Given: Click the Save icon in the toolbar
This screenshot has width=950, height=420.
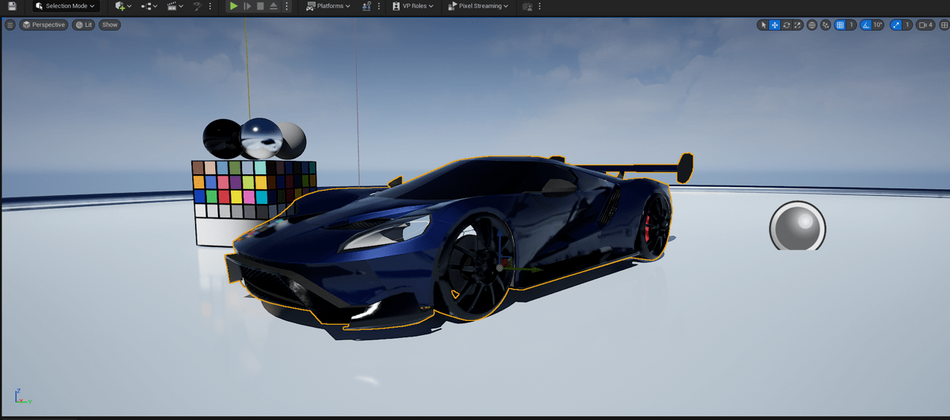Looking at the screenshot, I should [x=12, y=6].
